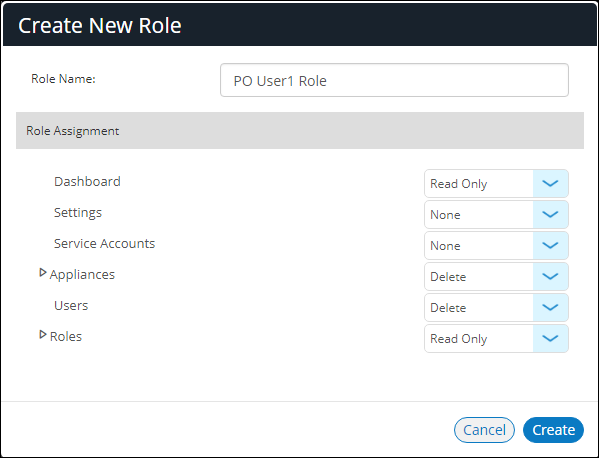This screenshot has width=599, height=458.
Task: Click the Role Assignment section header
Action: tap(300, 131)
